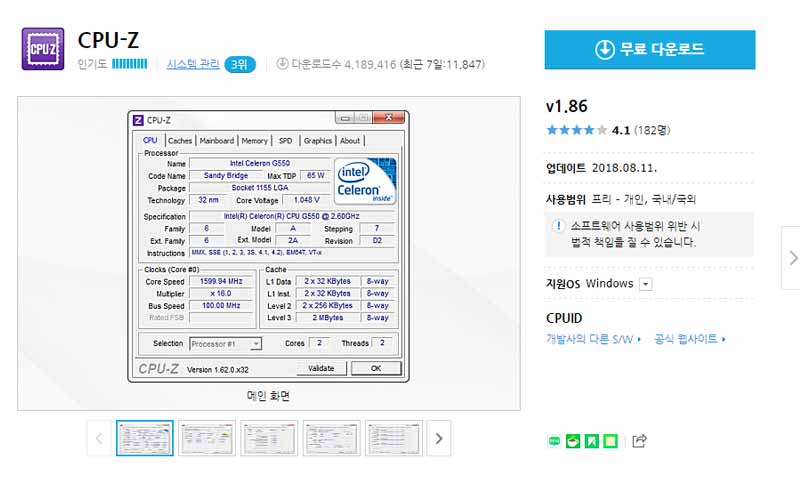Select the CPU tab in CPU-Z window
800x498 pixels.
pos(150,140)
